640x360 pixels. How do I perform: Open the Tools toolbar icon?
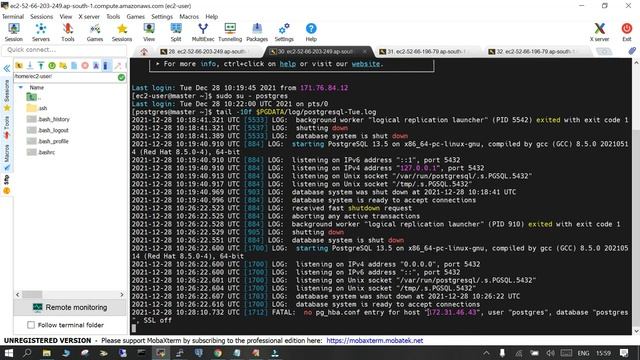point(68,32)
